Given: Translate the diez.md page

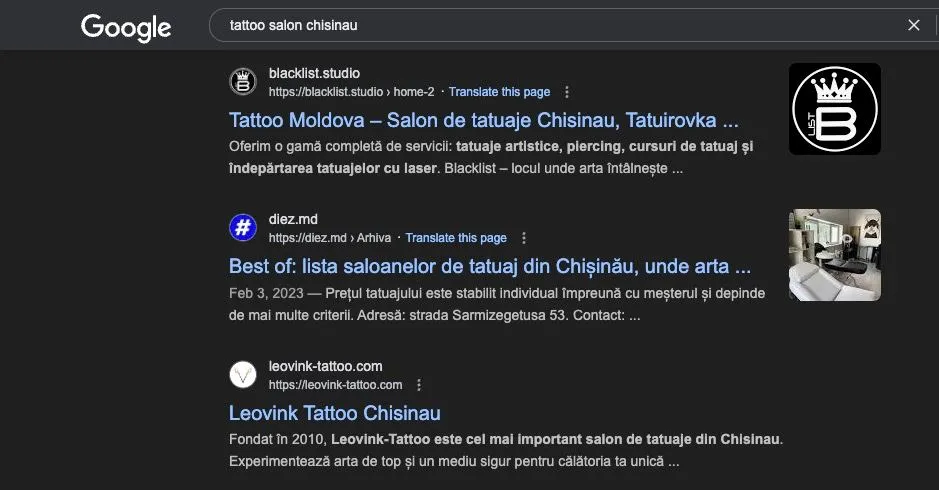Looking at the screenshot, I should click(456, 238).
